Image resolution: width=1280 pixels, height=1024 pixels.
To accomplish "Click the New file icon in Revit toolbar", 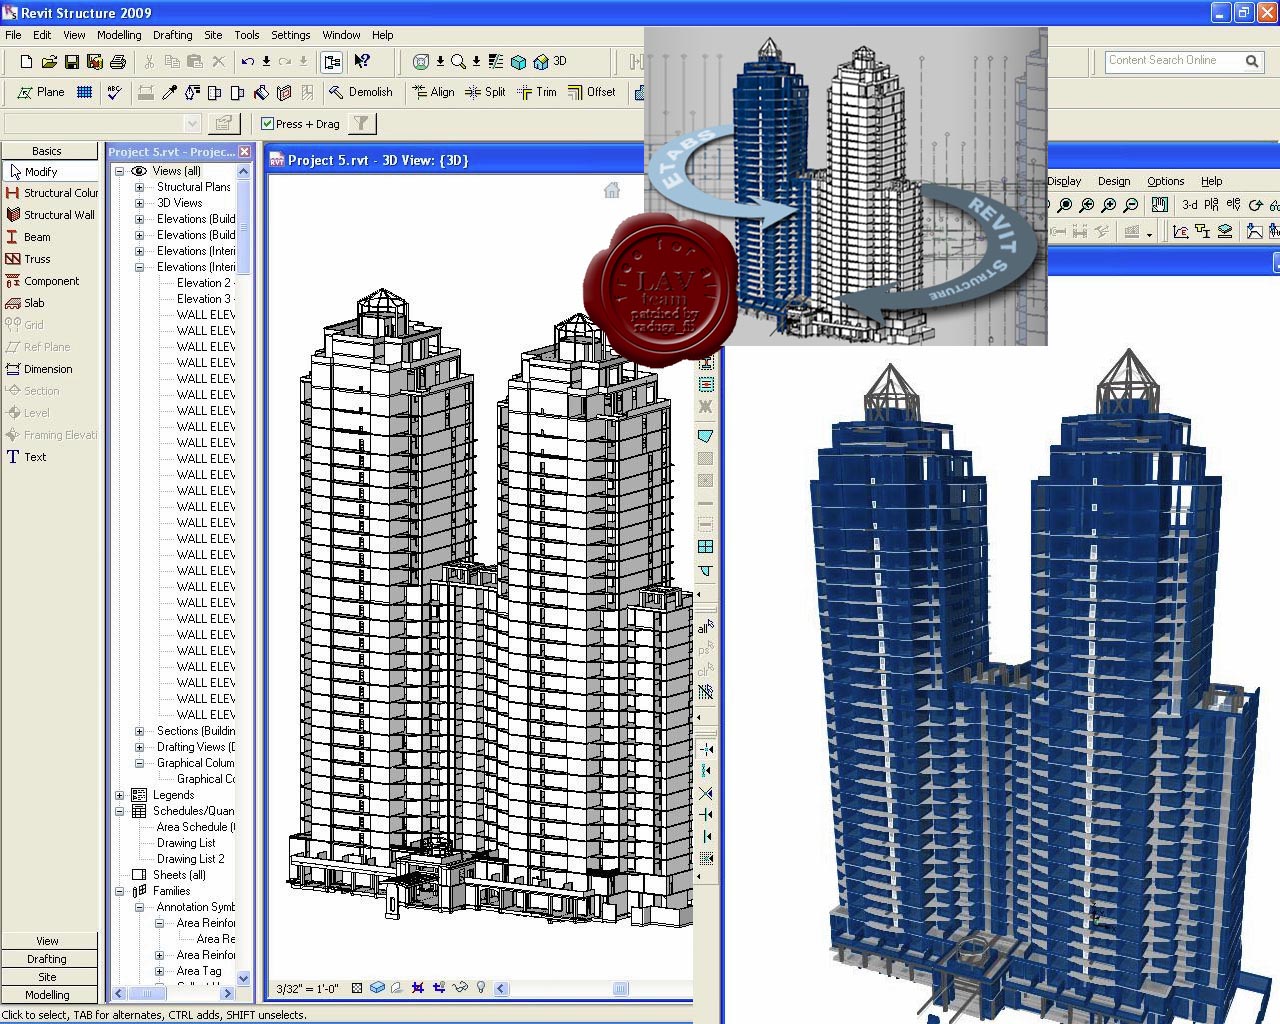I will click(27, 62).
